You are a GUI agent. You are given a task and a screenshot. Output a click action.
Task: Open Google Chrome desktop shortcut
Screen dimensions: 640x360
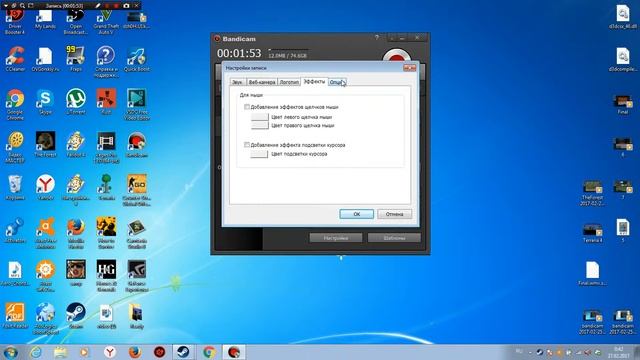(x=15, y=104)
